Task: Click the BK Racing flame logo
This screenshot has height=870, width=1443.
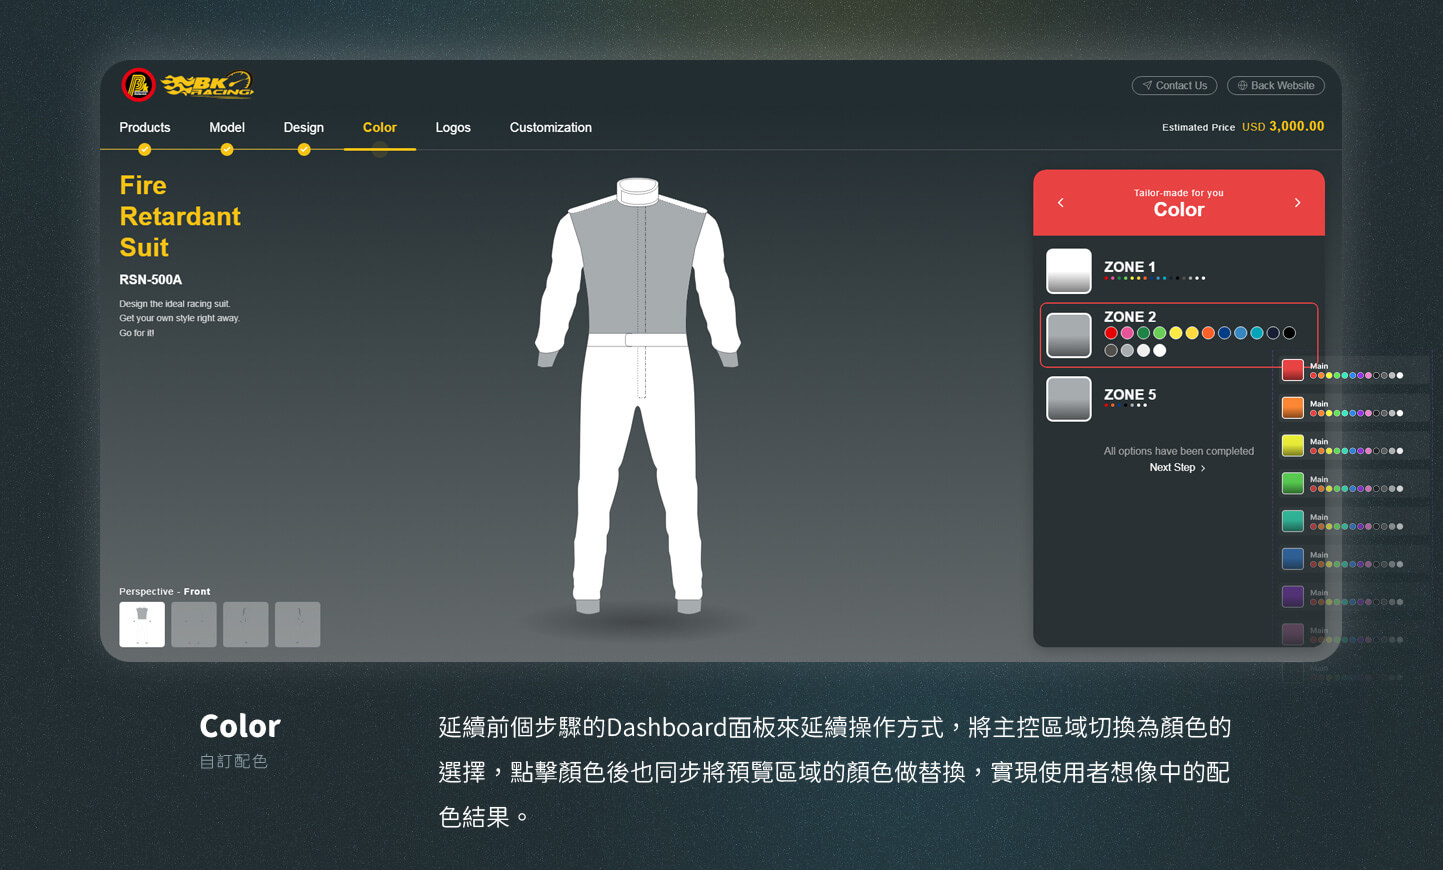Action: (x=208, y=86)
